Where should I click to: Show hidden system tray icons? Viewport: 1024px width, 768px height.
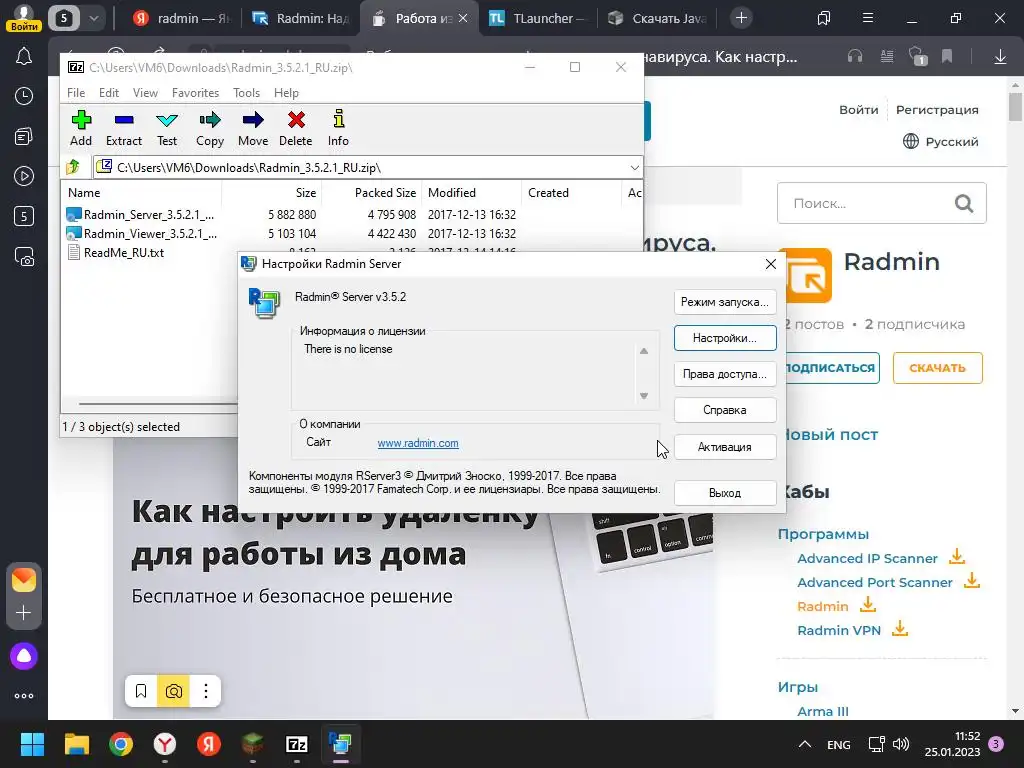coord(805,744)
